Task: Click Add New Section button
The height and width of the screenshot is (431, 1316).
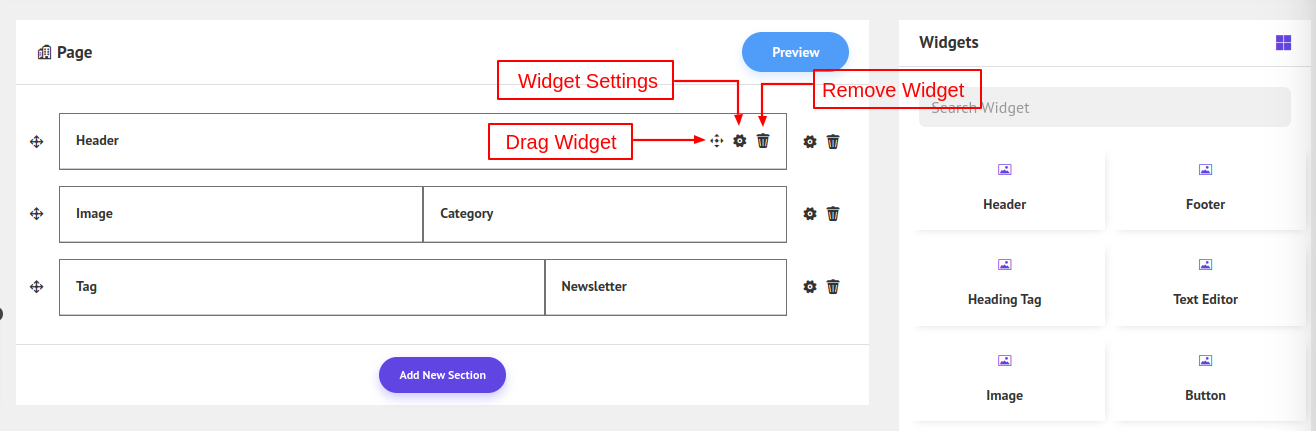Action: point(442,375)
